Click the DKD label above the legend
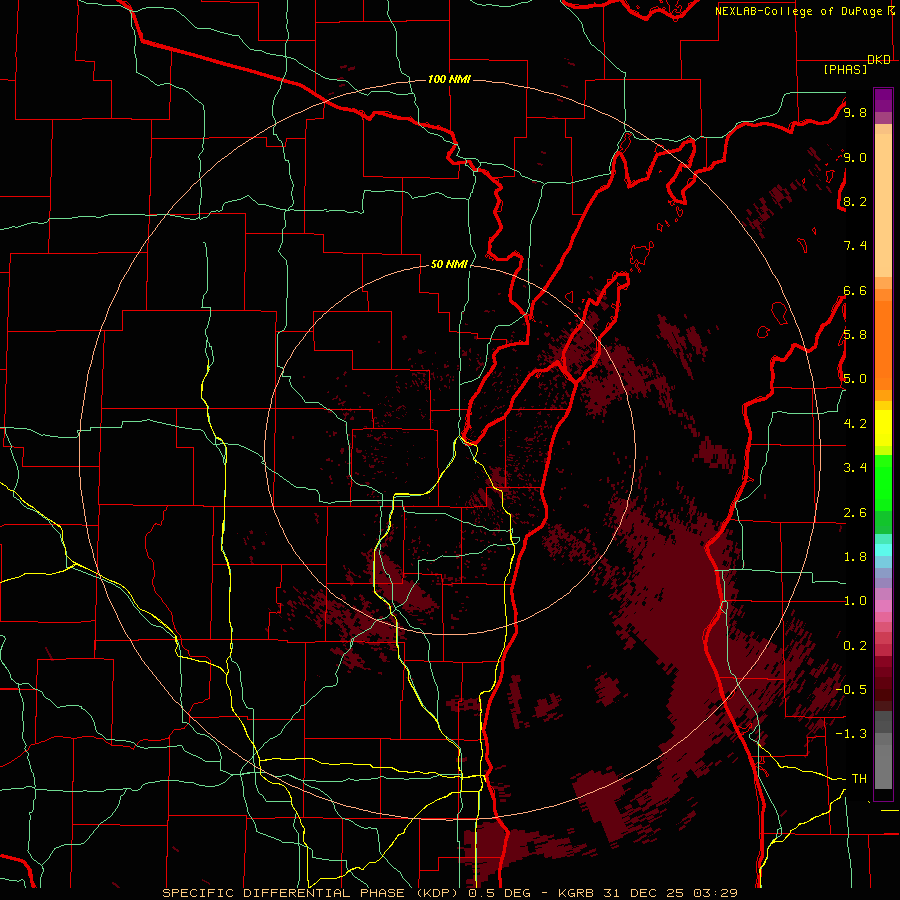The height and width of the screenshot is (900, 900). coord(879,60)
